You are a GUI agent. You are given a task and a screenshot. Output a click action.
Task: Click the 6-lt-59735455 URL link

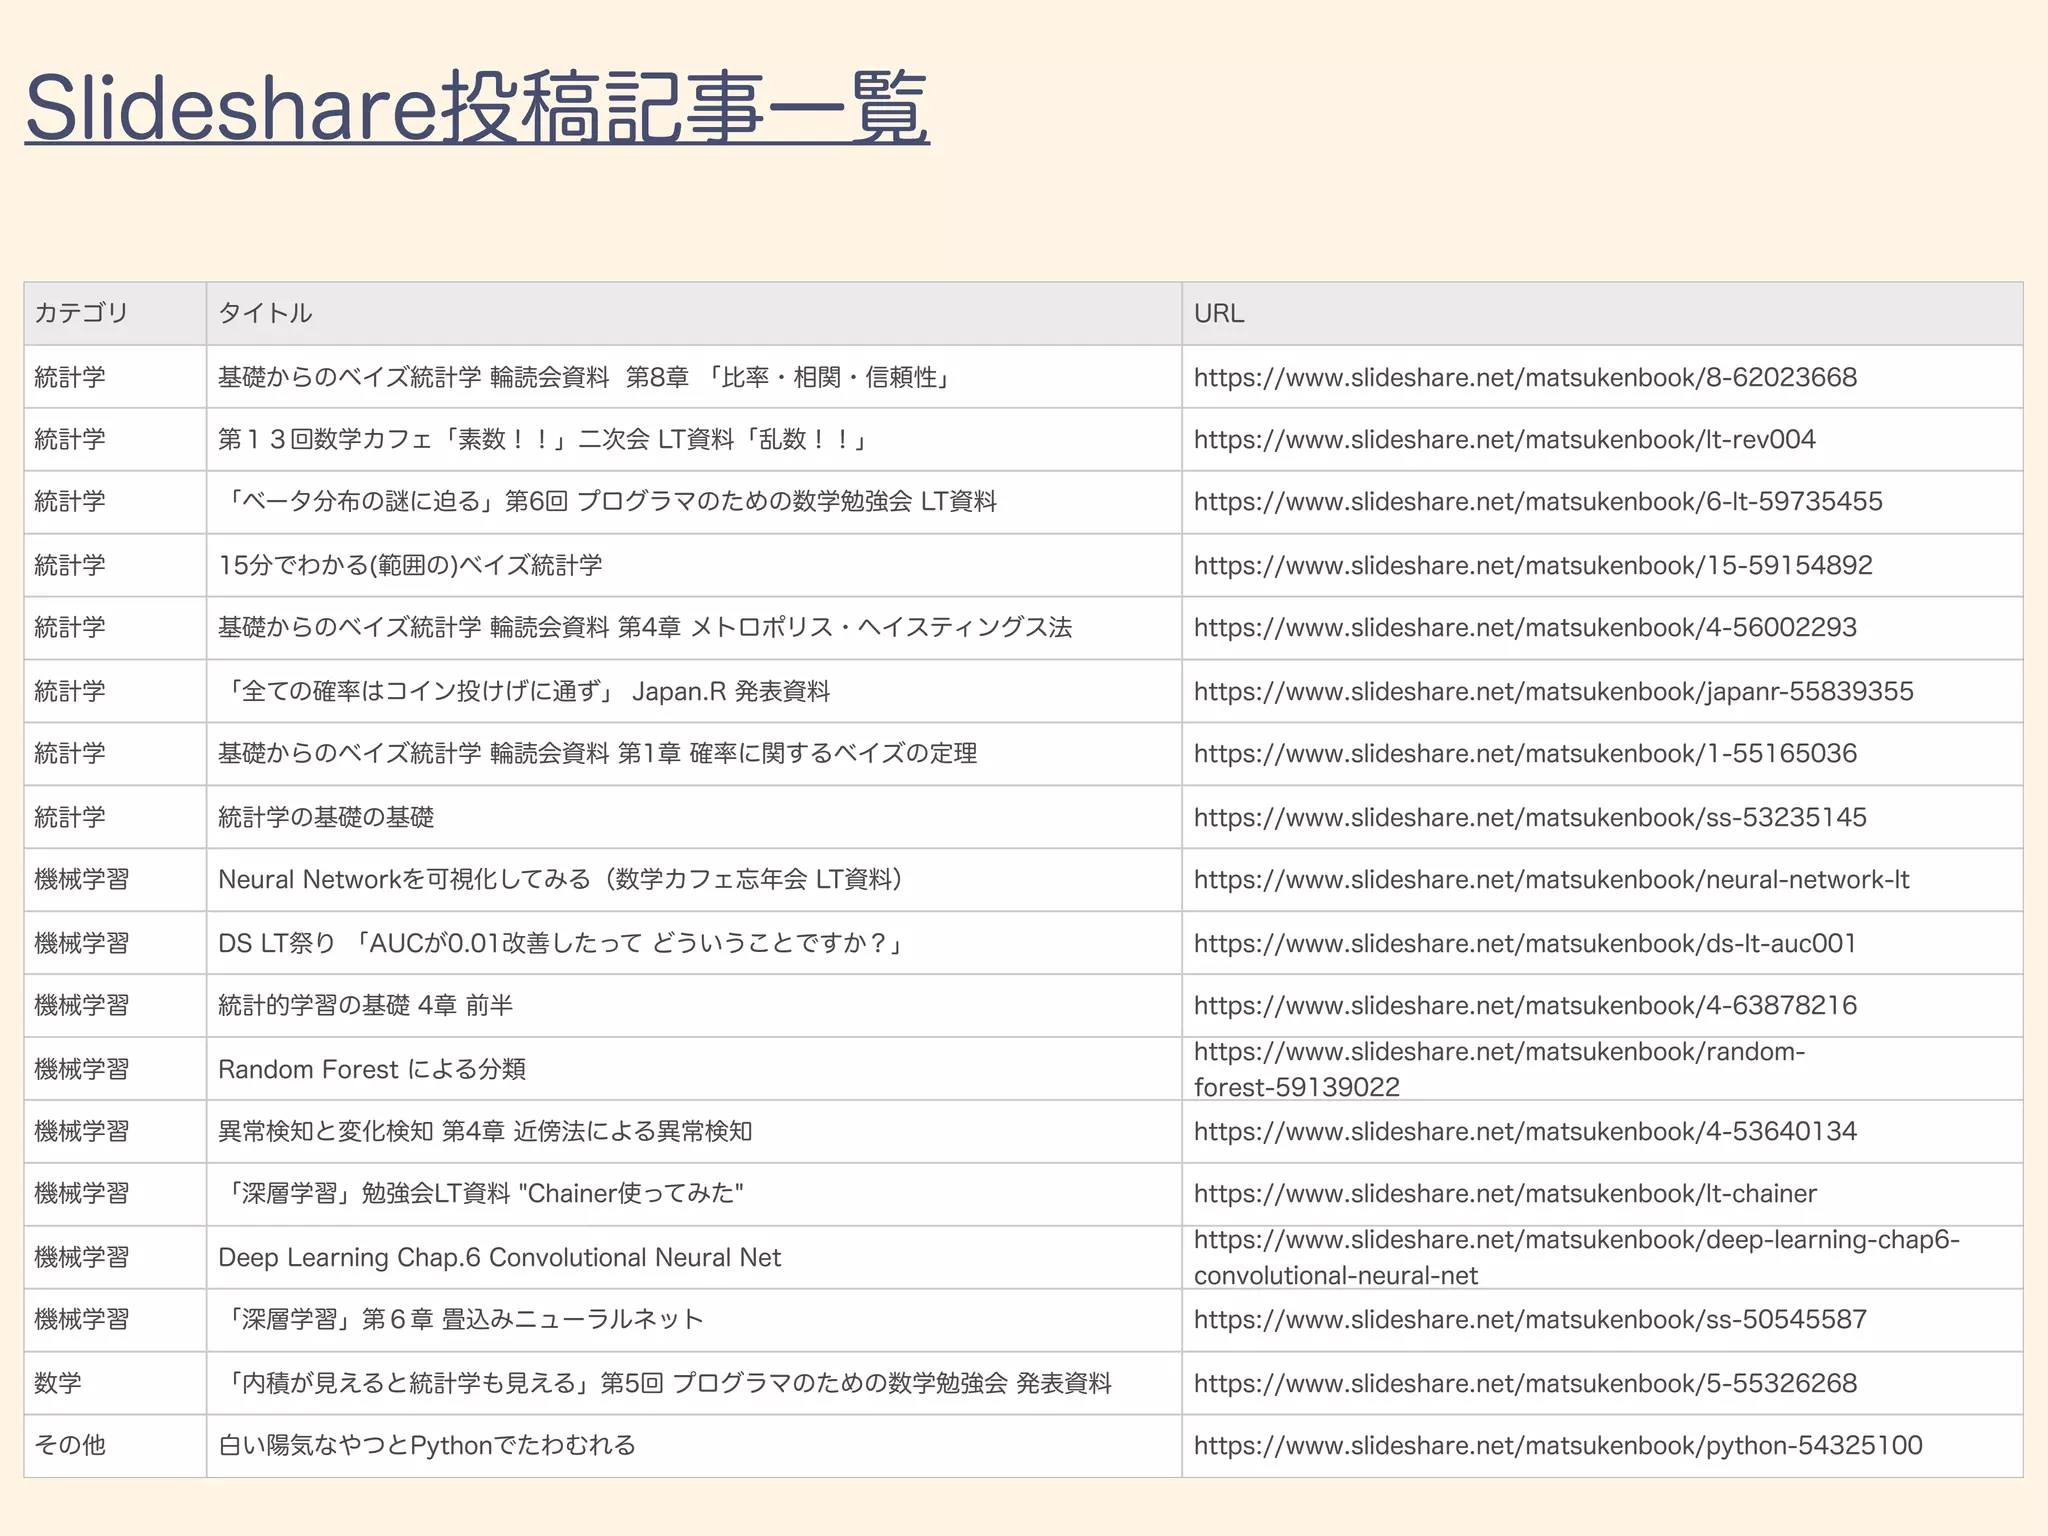1537,502
